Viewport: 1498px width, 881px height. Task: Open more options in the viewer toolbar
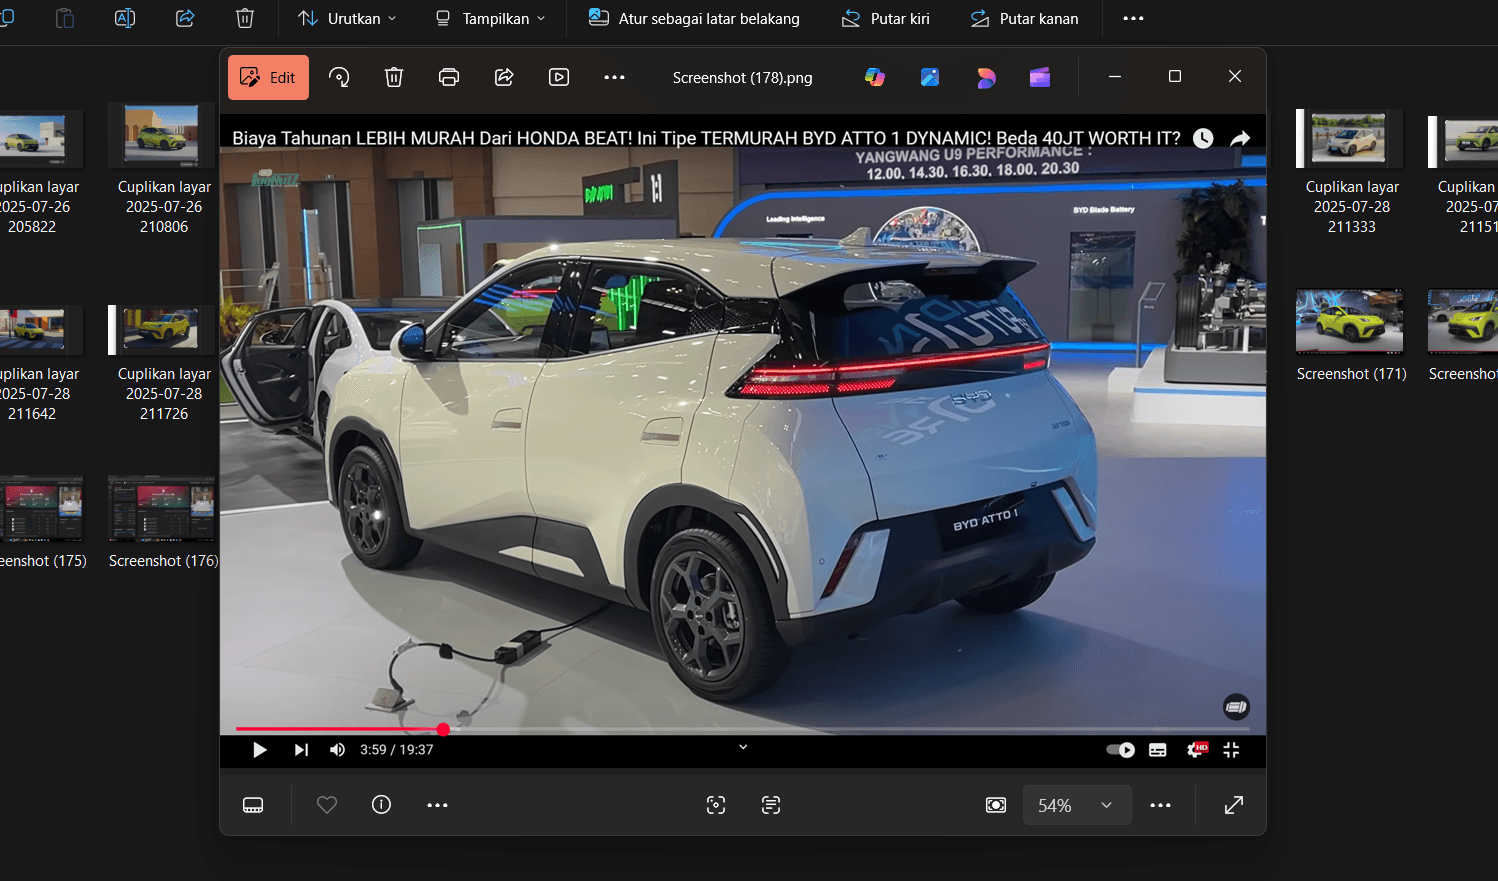[x=614, y=77]
